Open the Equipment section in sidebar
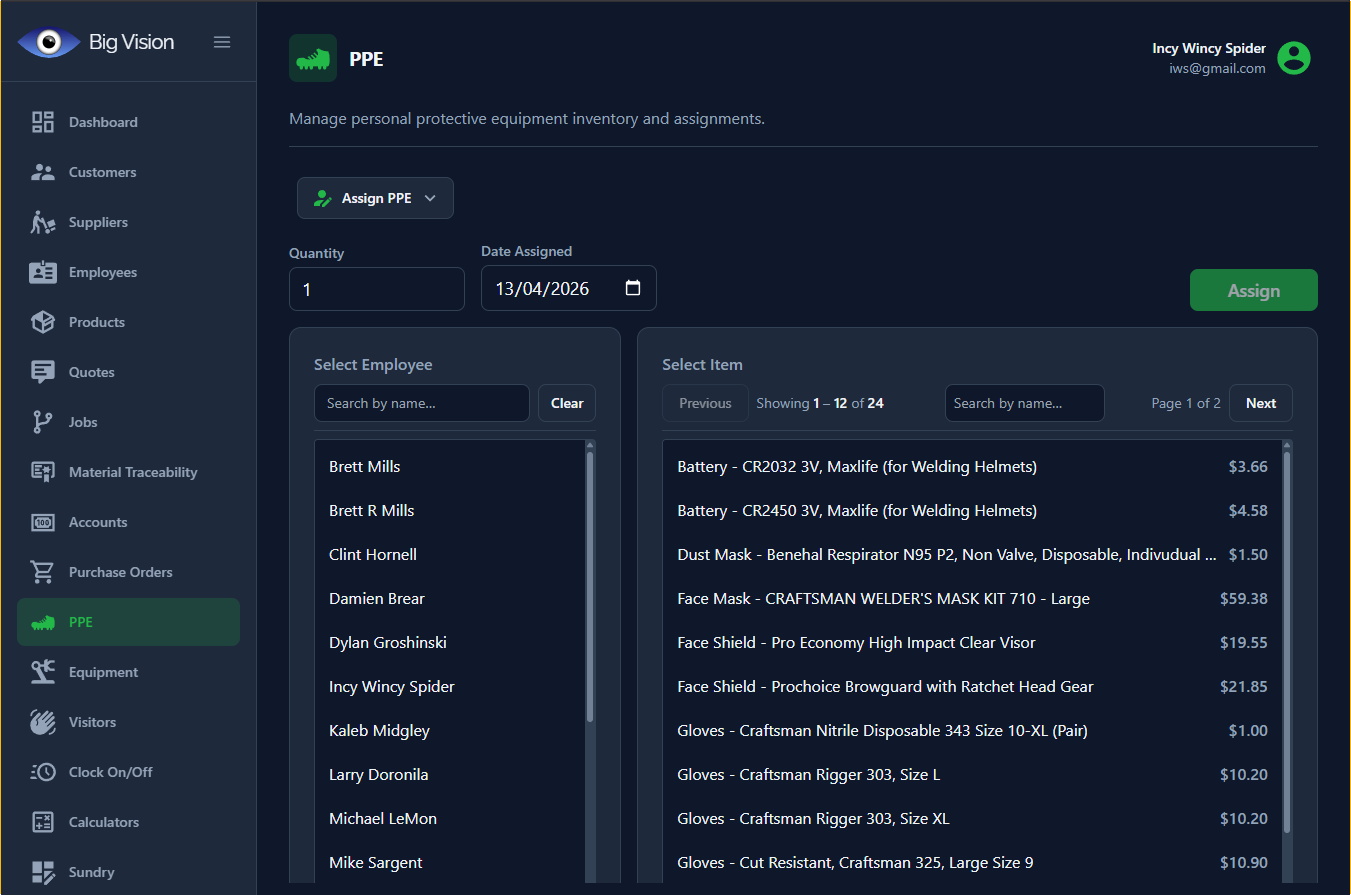 coord(103,672)
